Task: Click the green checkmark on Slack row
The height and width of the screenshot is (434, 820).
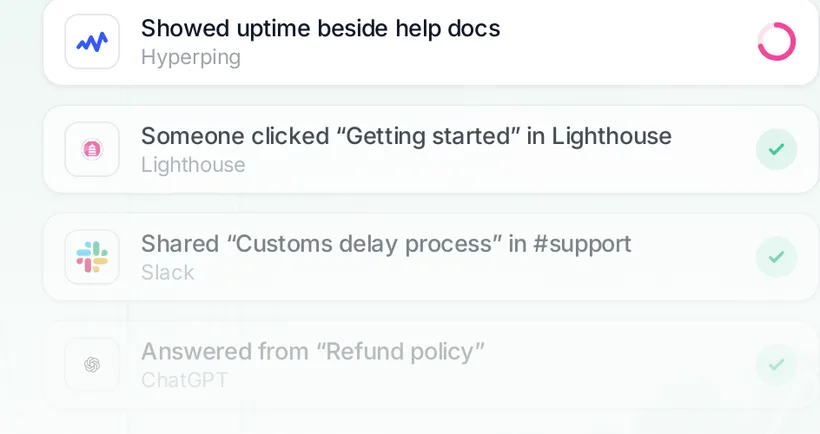Action: tap(777, 257)
